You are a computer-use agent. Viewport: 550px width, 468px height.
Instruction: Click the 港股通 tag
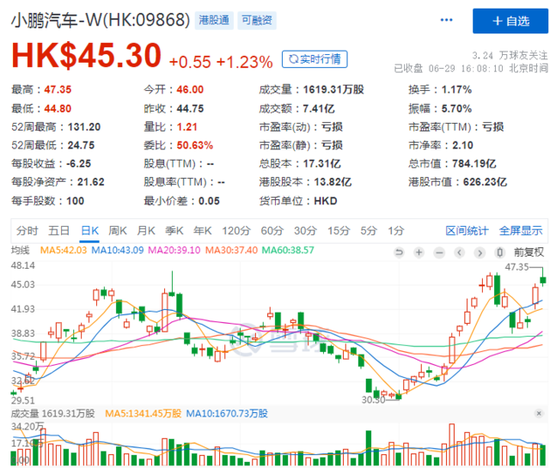[x=214, y=20]
